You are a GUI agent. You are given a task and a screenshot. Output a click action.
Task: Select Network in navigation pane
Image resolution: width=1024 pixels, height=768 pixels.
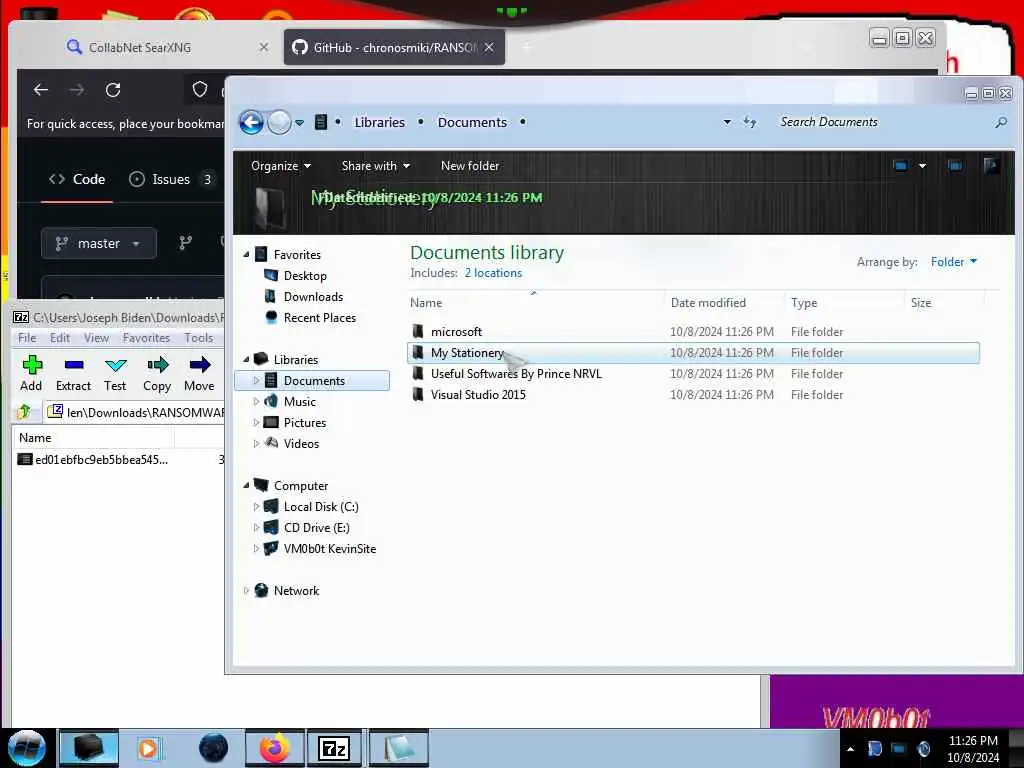[x=296, y=590]
